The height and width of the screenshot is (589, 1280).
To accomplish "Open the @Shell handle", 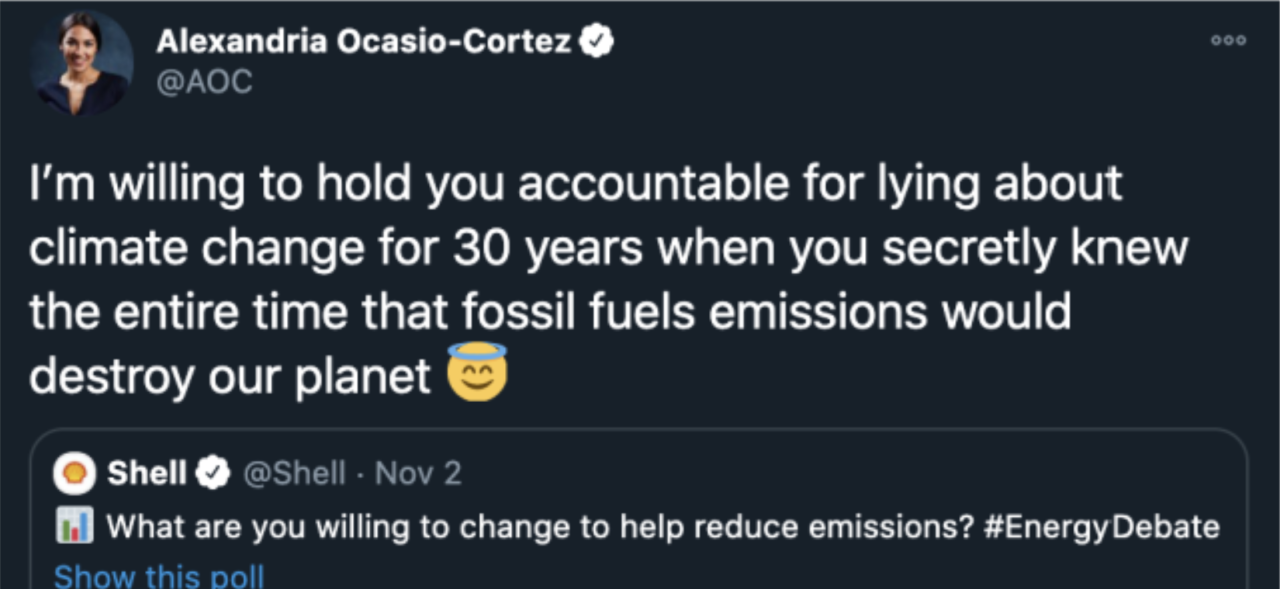I will pos(295,473).
